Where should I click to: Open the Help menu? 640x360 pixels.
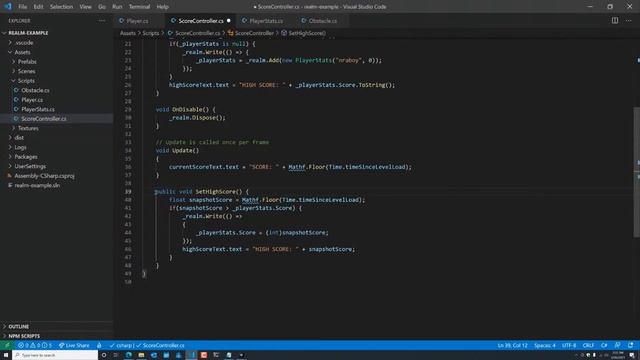point(162,7)
